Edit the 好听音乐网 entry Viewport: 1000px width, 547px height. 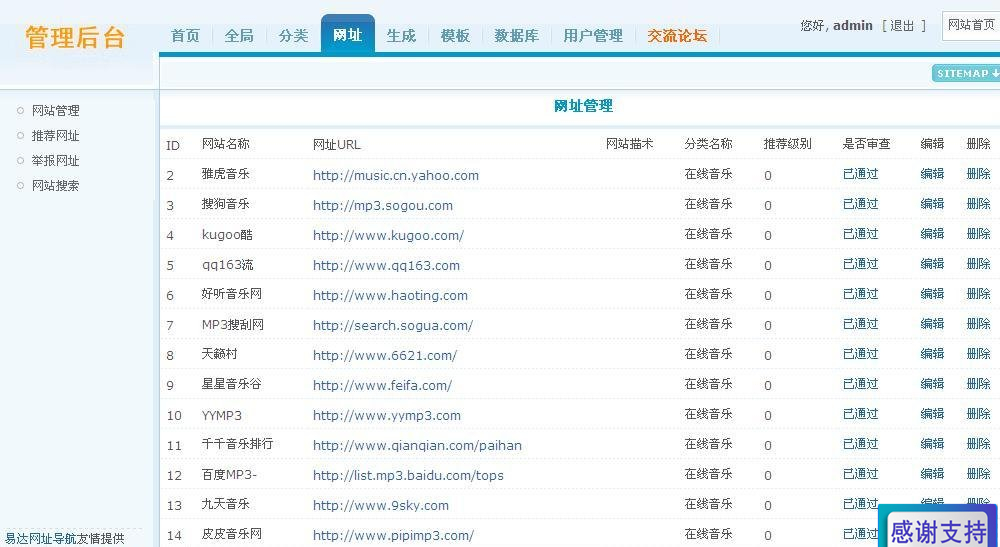932,293
